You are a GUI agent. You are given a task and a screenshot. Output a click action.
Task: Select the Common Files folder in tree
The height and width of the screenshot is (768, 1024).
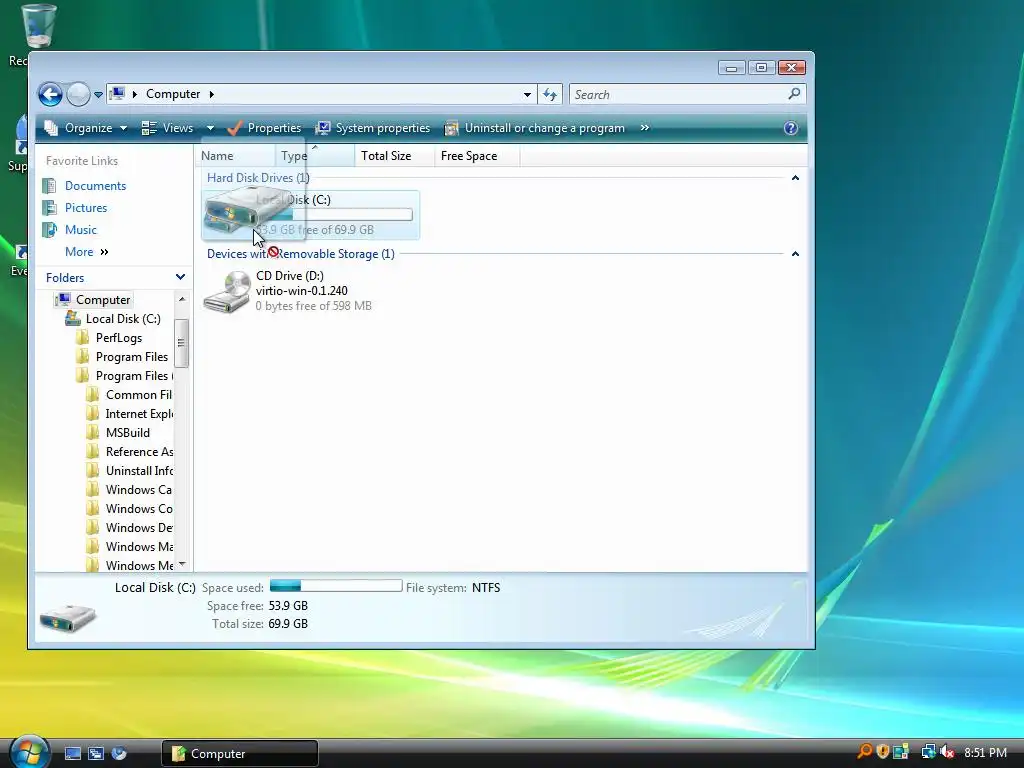138,395
